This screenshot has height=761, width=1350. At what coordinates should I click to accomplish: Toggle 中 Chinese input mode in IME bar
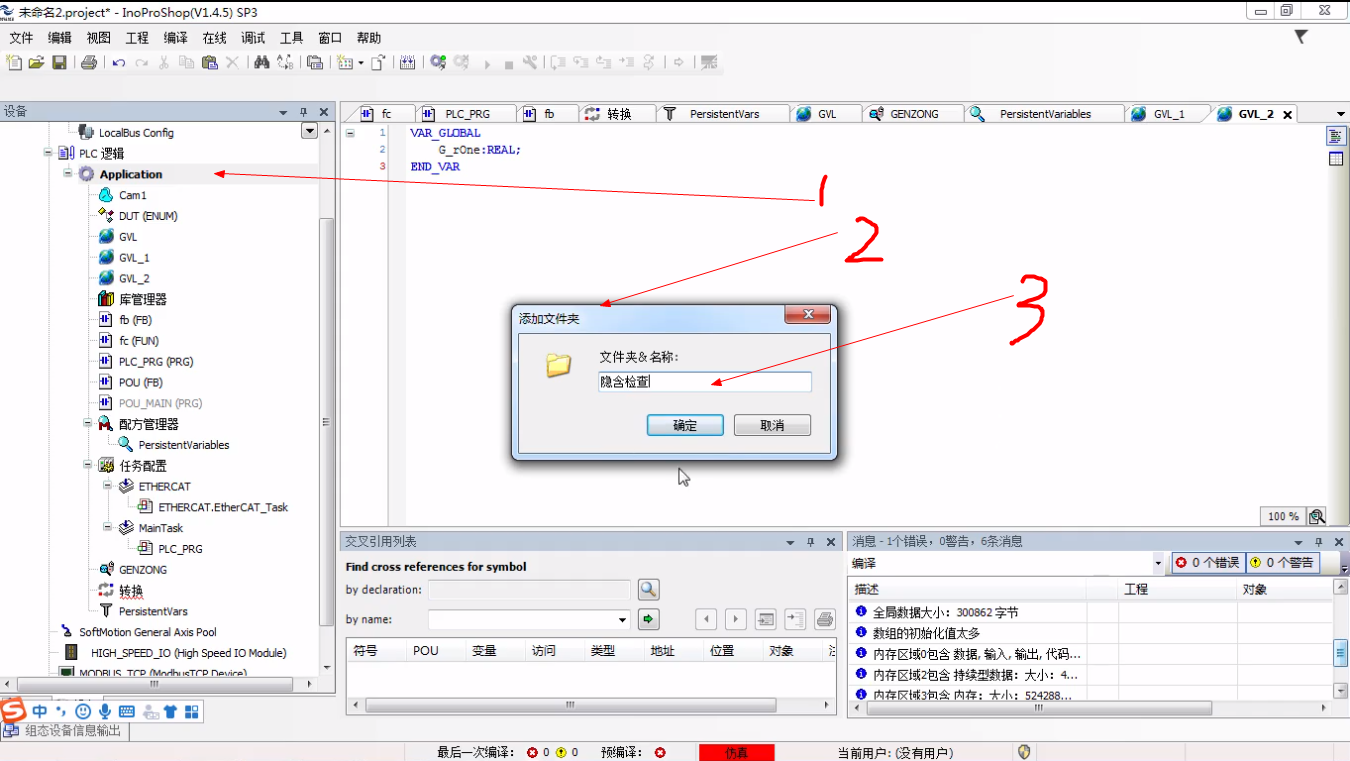pyautogui.click(x=40, y=711)
